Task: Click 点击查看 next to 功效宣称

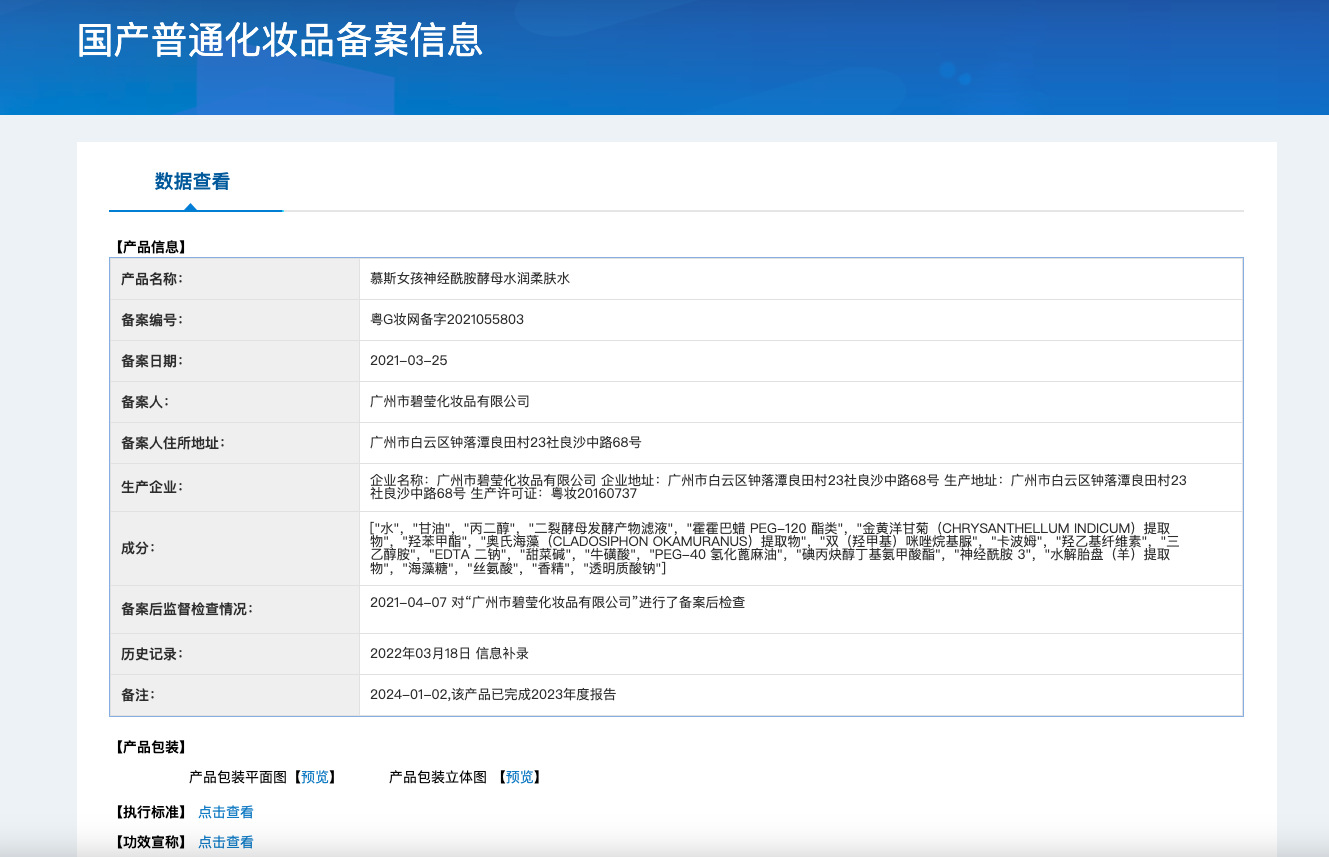Action: click(x=225, y=842)
